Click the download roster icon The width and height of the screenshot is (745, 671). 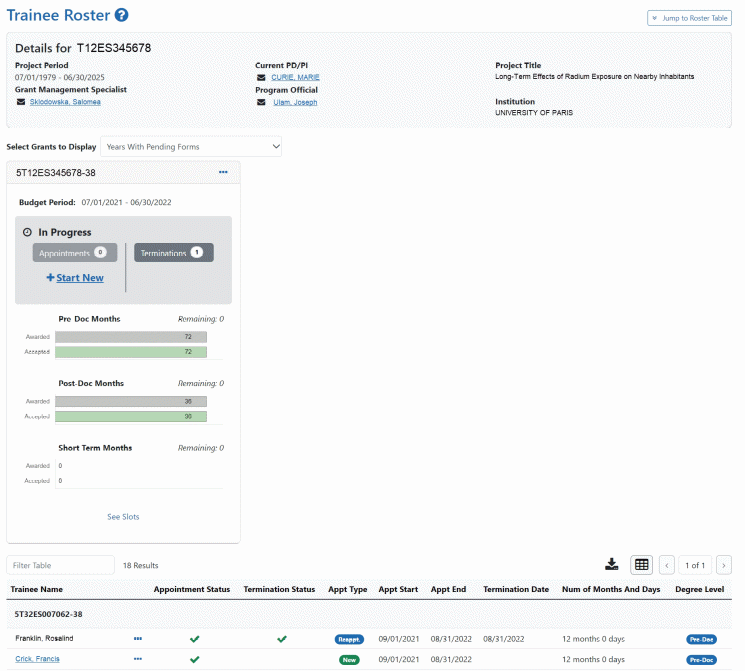tap(611, 565)
